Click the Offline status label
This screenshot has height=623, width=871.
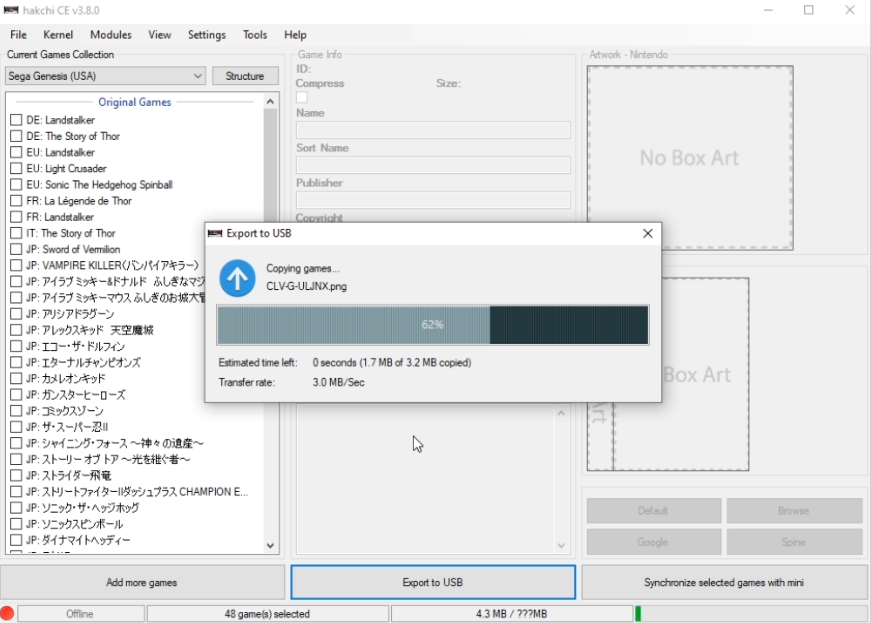point(80,614)
